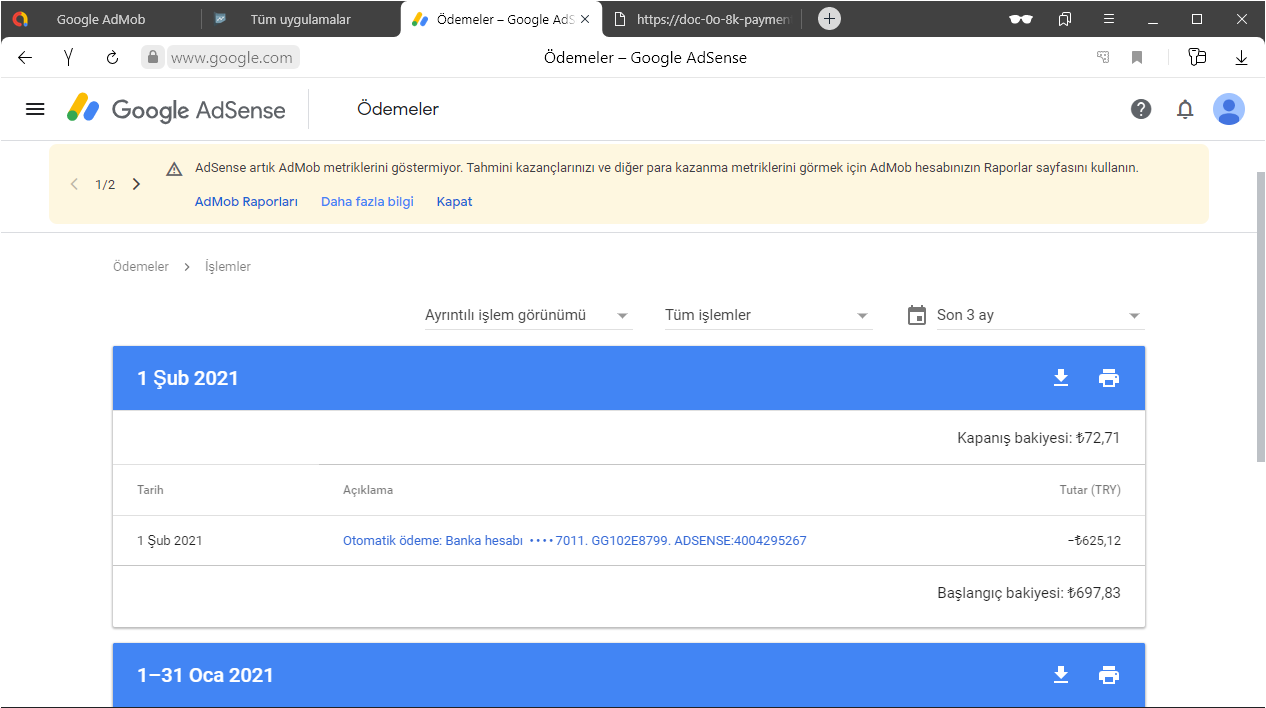This screenshot has width=1266, height=708.
Task: Click the 1 Şub 2021 section header
Action: tap(629, 378)
